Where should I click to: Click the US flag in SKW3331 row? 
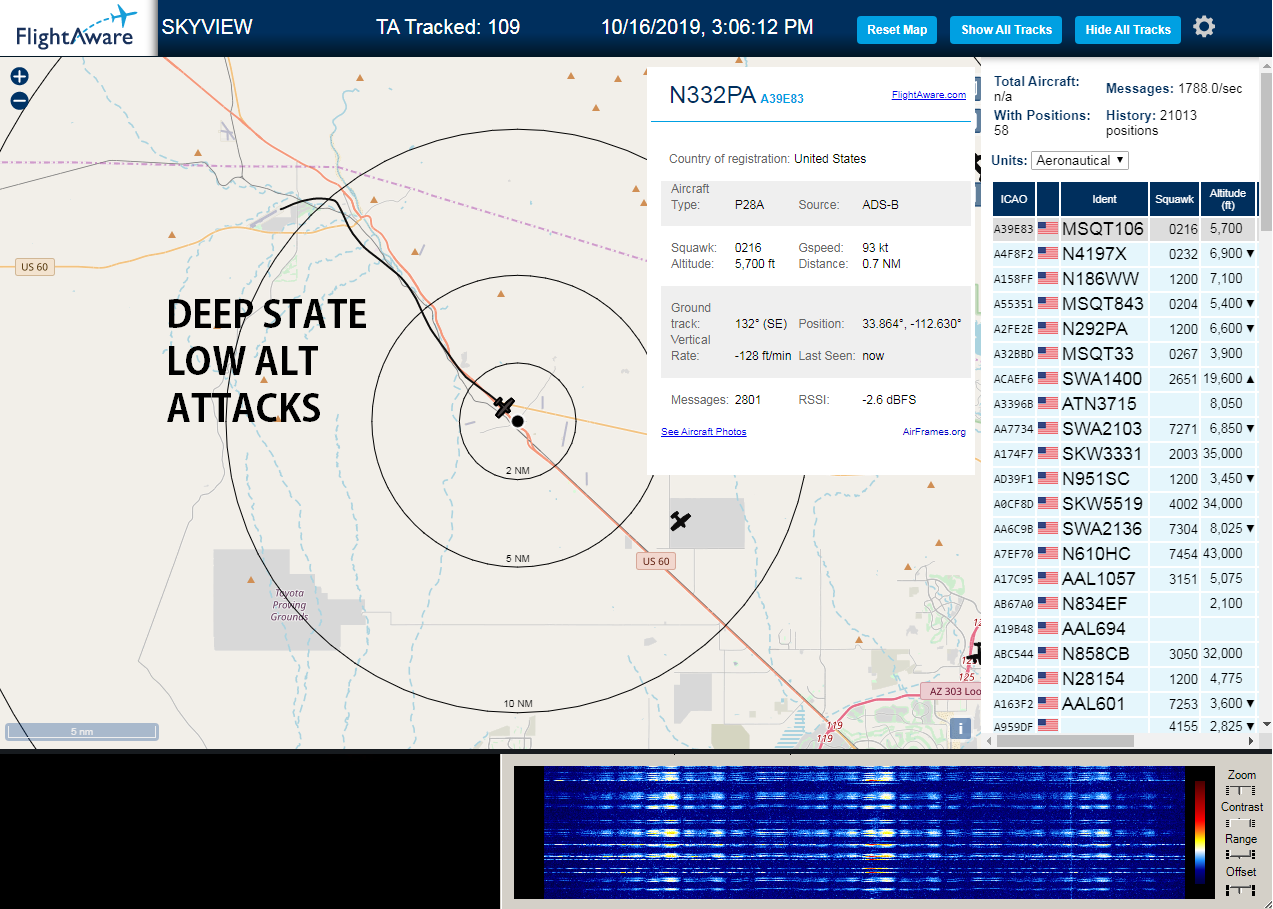point(1048,454)
